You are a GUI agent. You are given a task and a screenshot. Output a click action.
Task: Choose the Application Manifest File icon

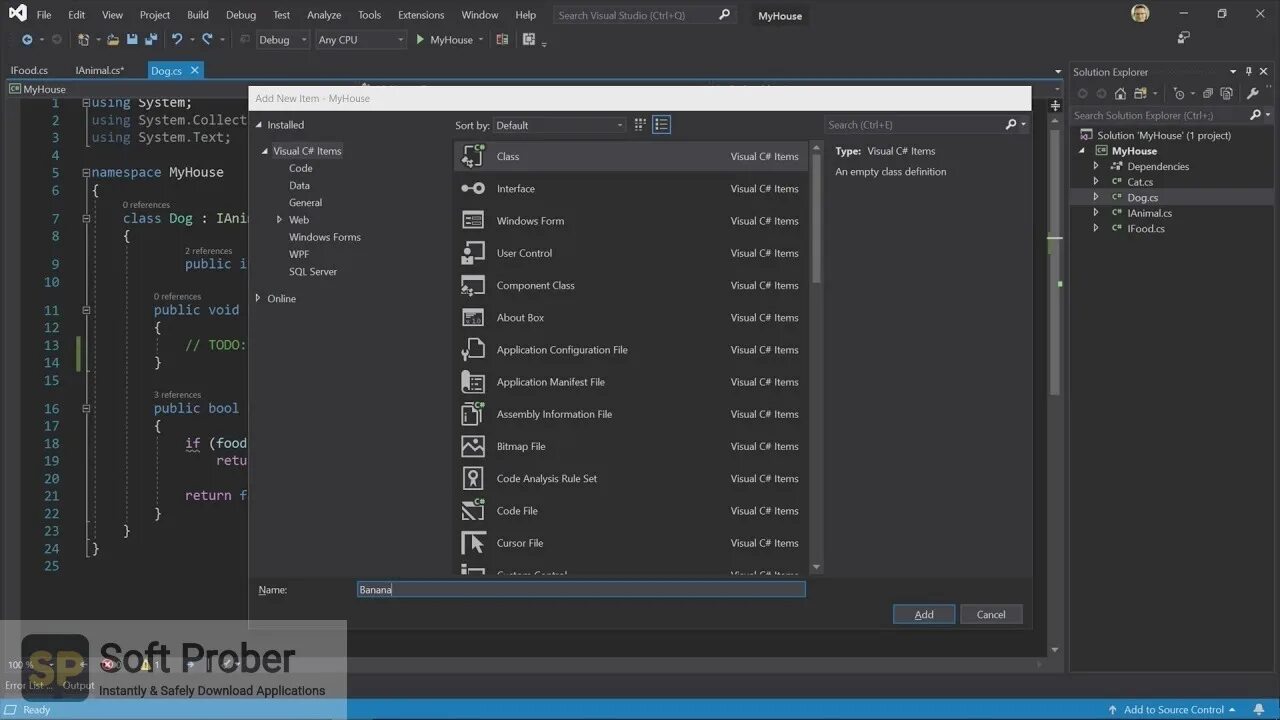tap(473, 382)
